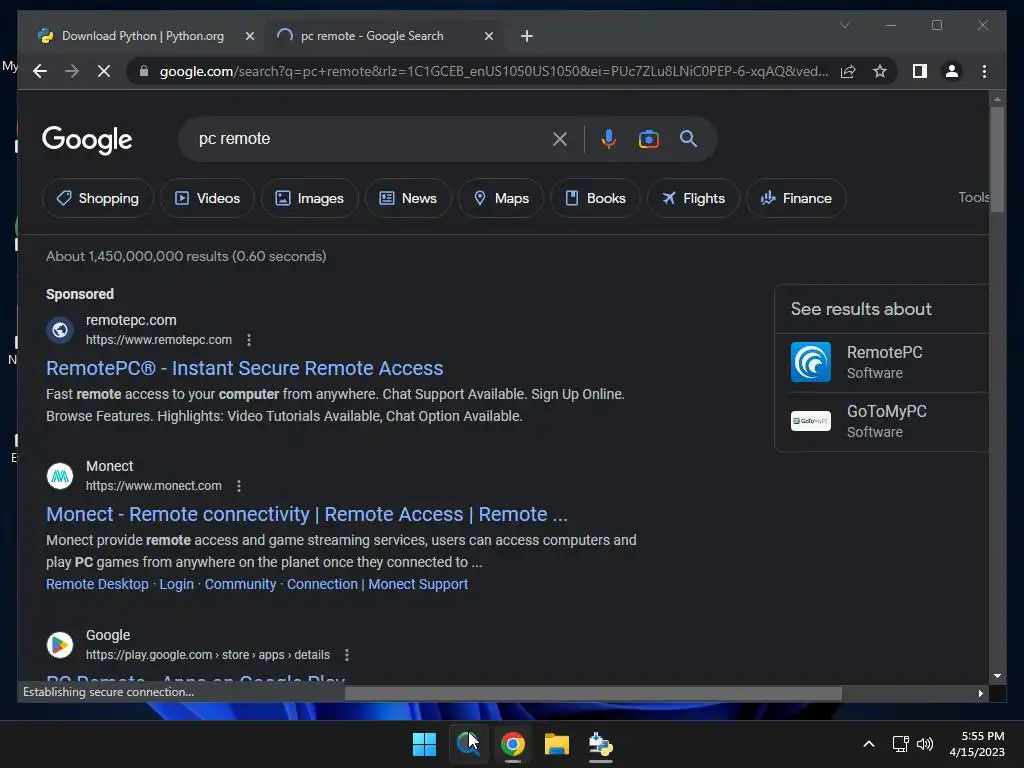Go back to the previous page
Screen dimensions: 1024x768
click(x=40, y=71)
